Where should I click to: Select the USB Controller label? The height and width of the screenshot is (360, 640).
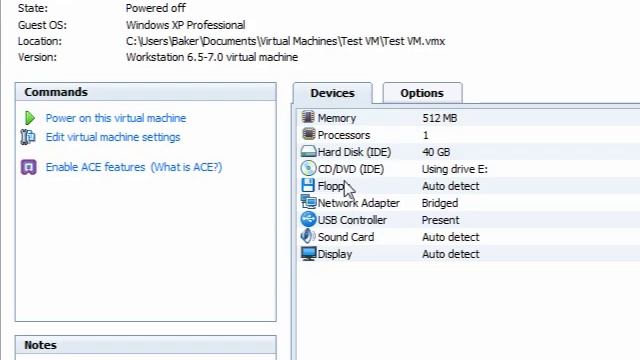[x=352, y=220]
